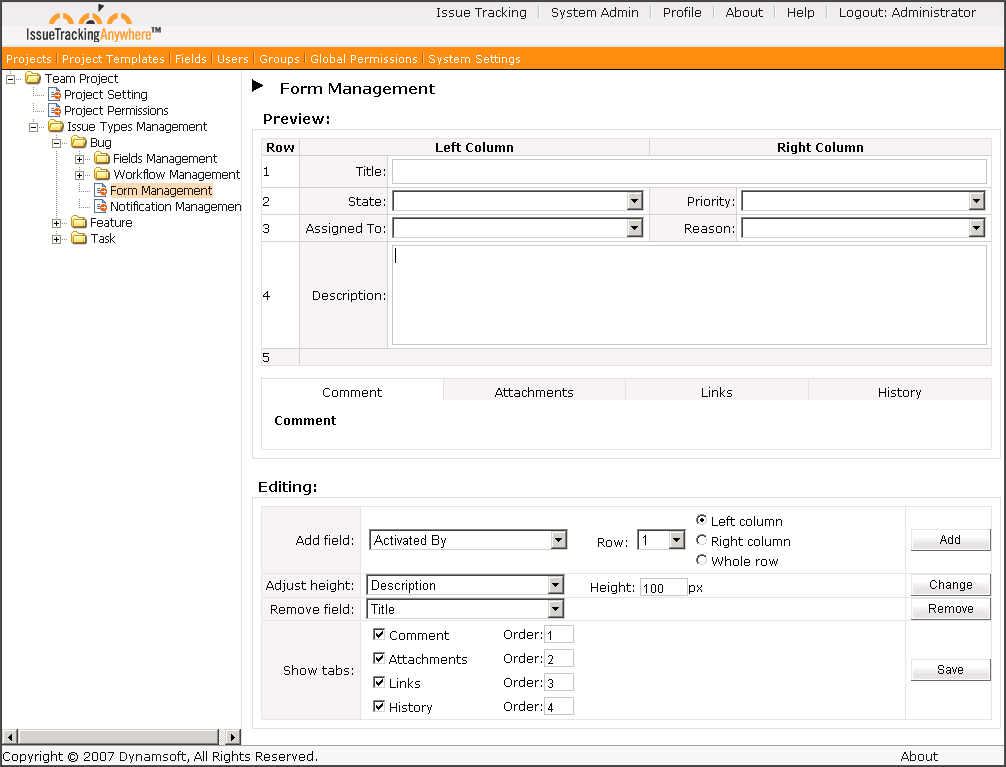Click the Feature folder icon
The height and width of the screenshot is (767, 1006).
78,223
